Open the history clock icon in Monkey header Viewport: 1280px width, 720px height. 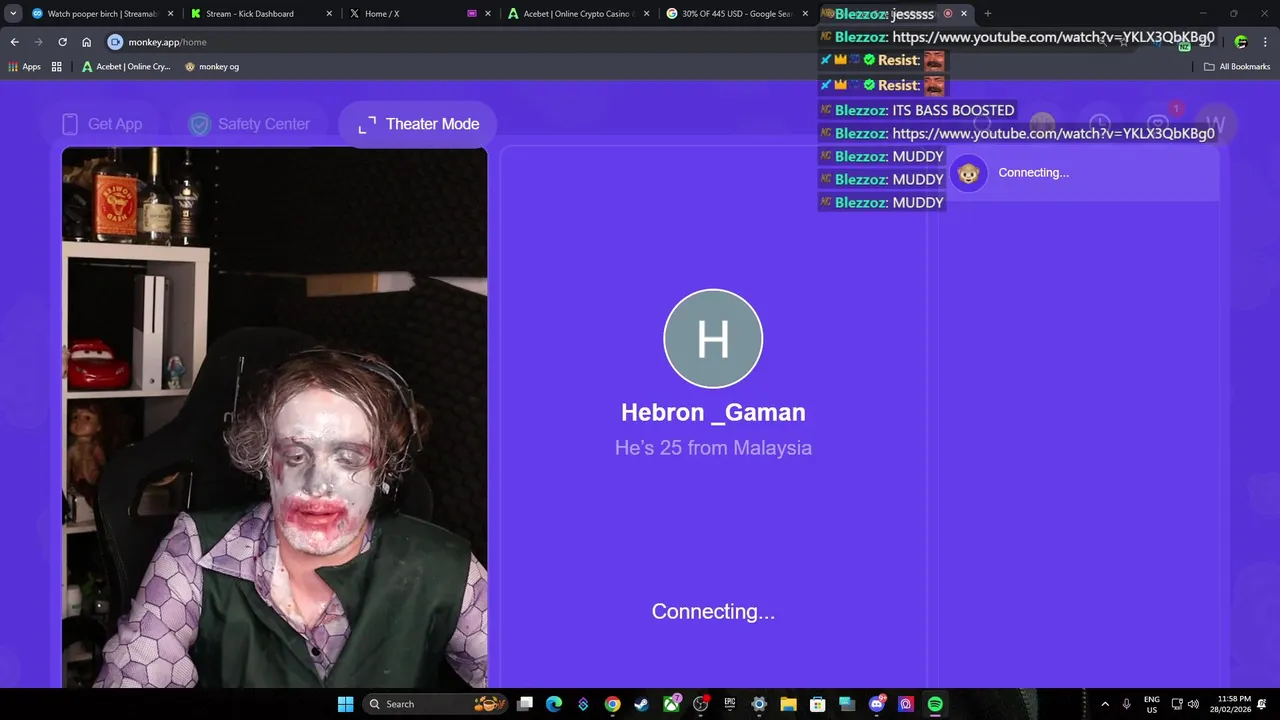[x=1100, y=124]
